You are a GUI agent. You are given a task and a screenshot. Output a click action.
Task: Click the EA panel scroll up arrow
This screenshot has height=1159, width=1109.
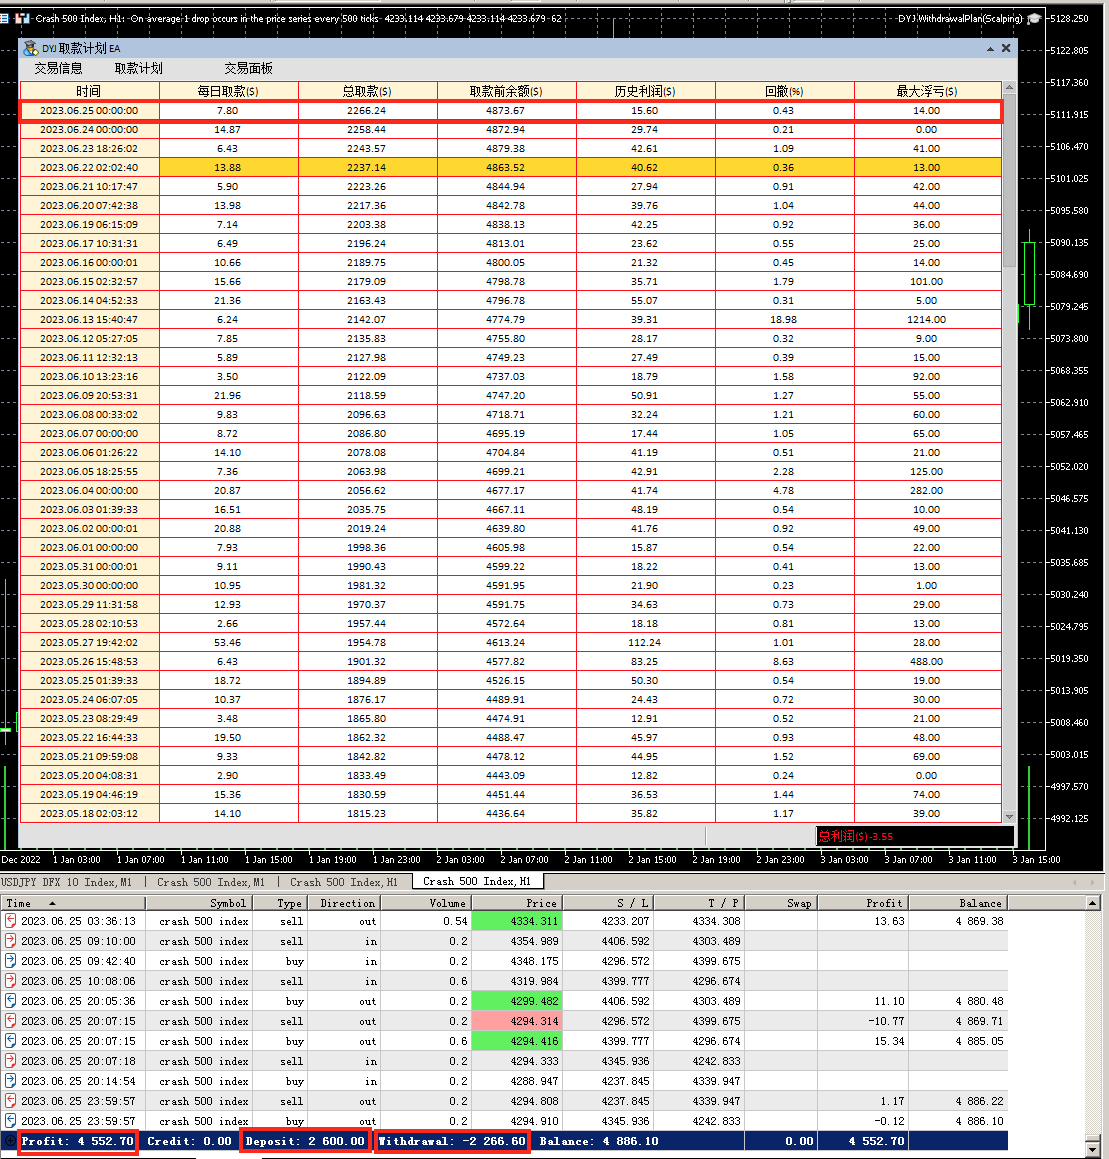(x=1009, y=87)
